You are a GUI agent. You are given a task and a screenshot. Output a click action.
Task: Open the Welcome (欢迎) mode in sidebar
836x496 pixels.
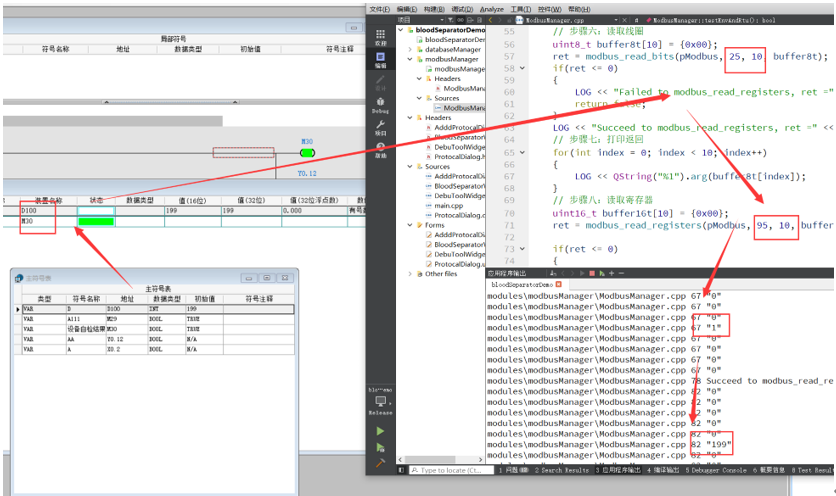pyautogui.click(x=380, y=35)
